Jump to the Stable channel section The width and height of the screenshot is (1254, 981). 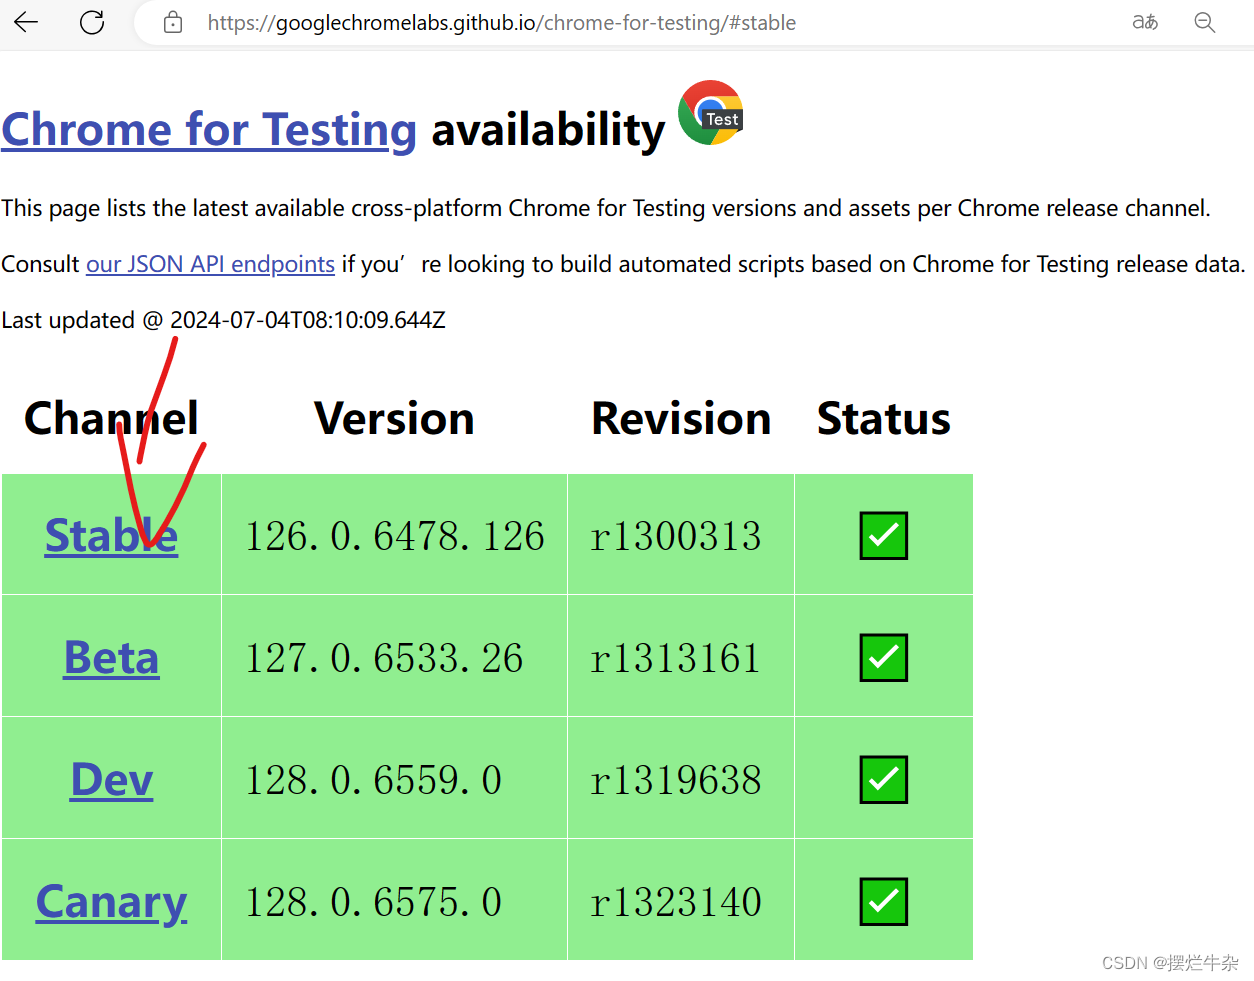(x=111, y=536)
